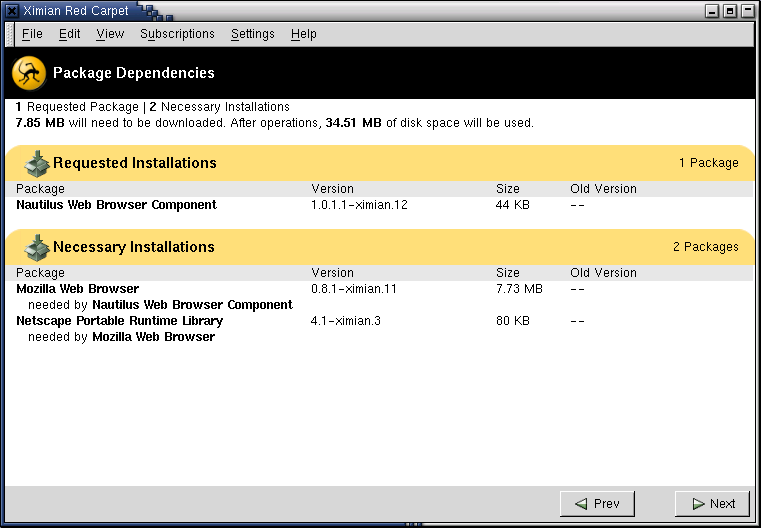Open the File menu
Image resolution: width=761 pixels, height=528 pixels.
pos(33,34)
